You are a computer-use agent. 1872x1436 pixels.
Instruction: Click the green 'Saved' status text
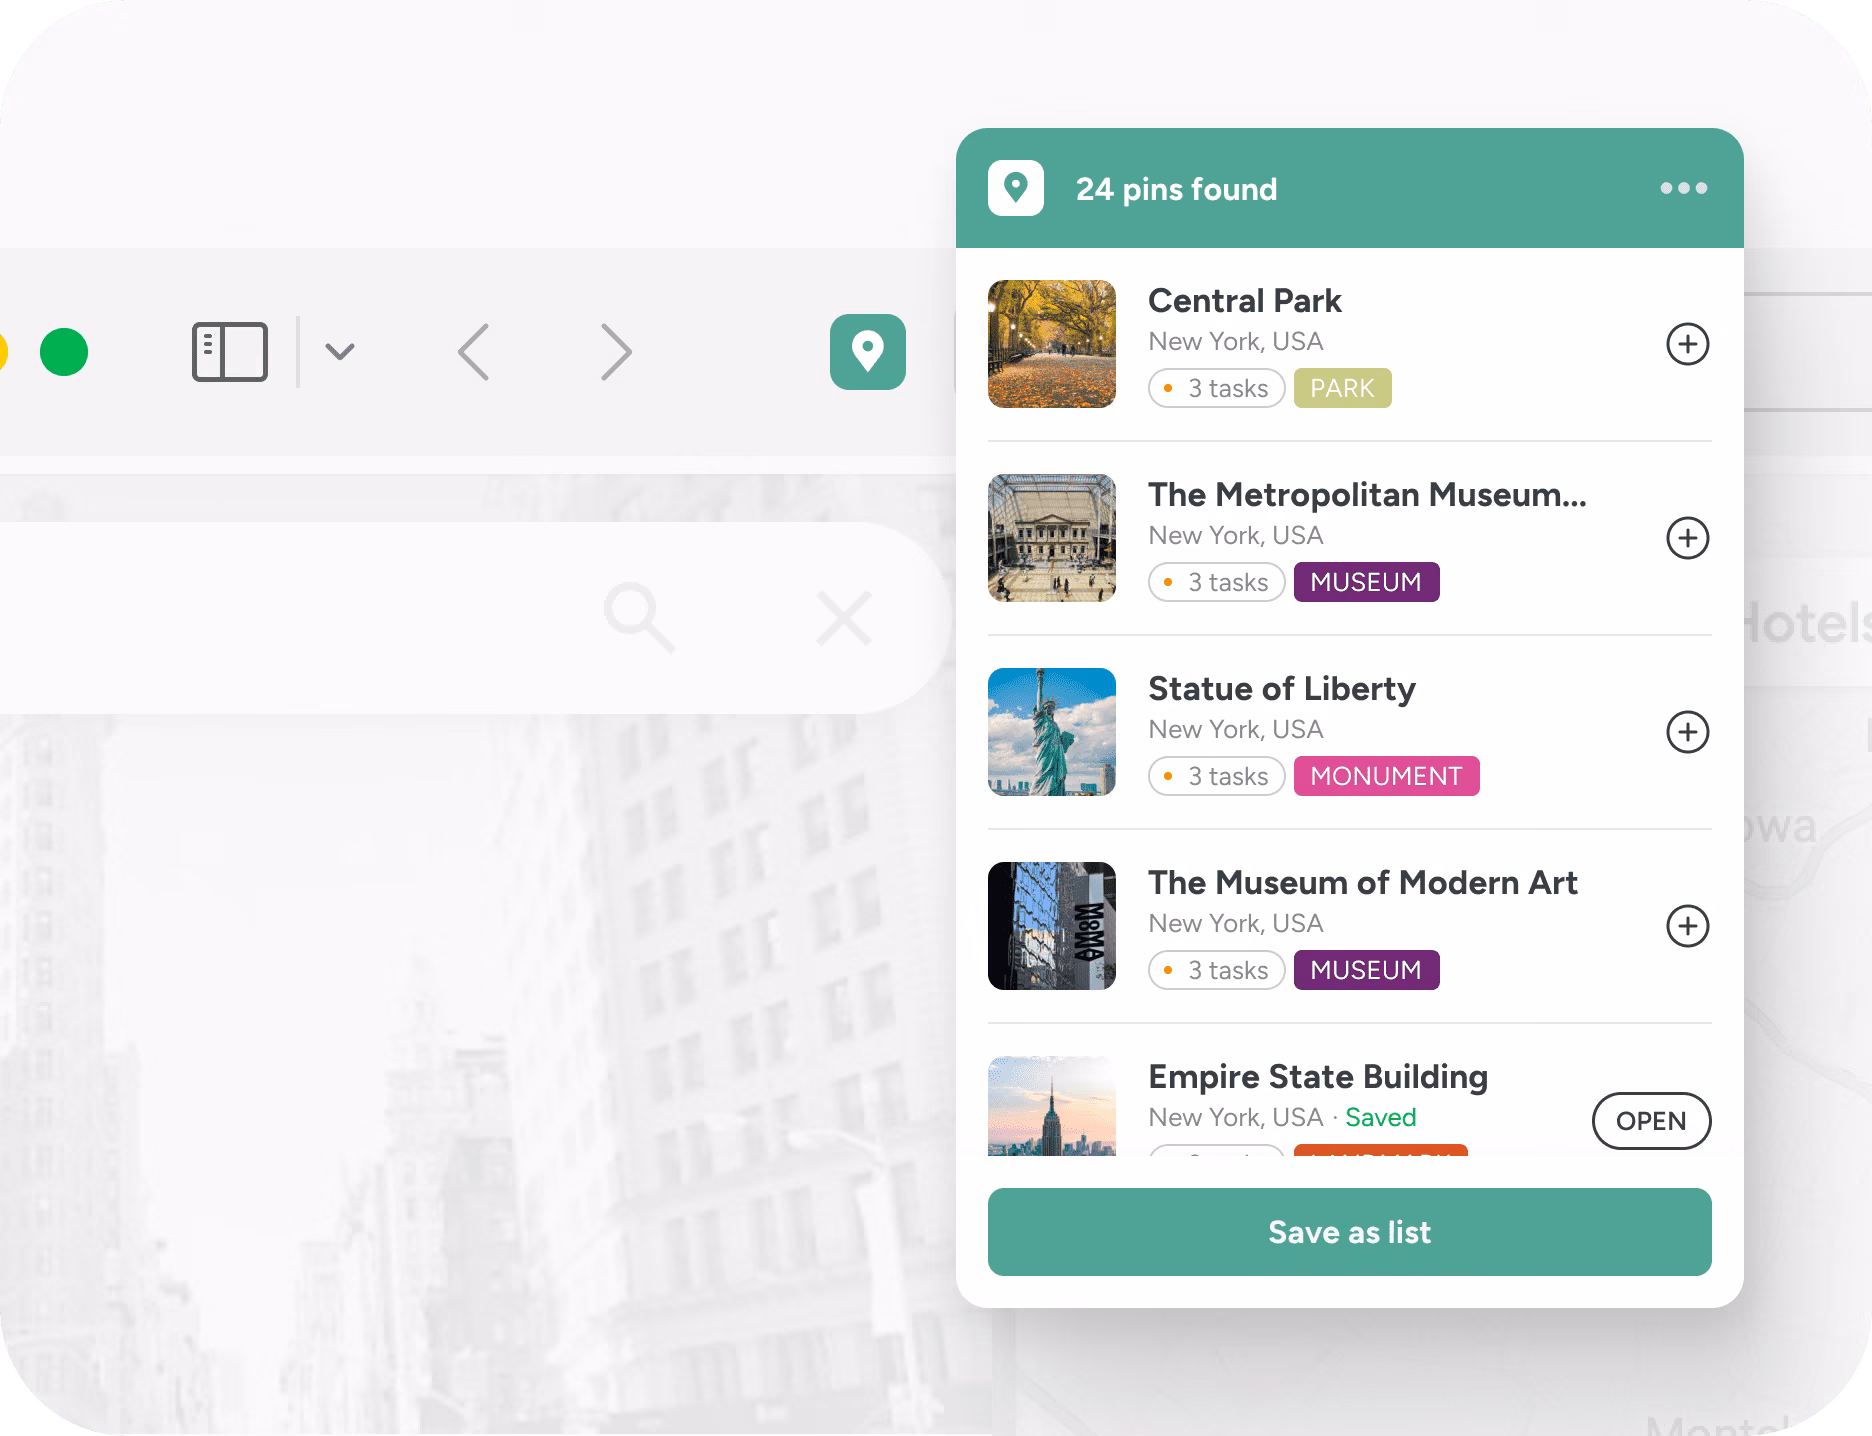(x=1381, y=1117)
